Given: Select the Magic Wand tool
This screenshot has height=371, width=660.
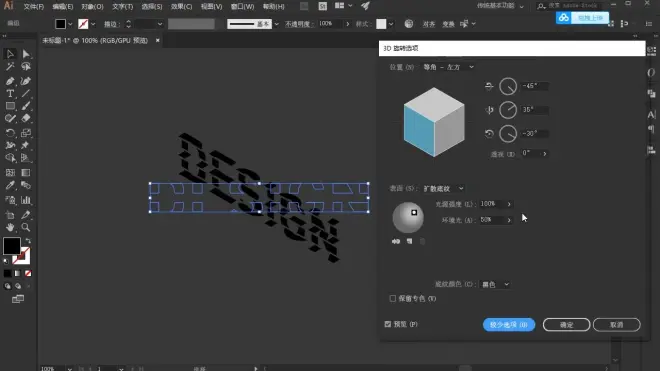Looking at the screenshot, I should pos(10,67).
